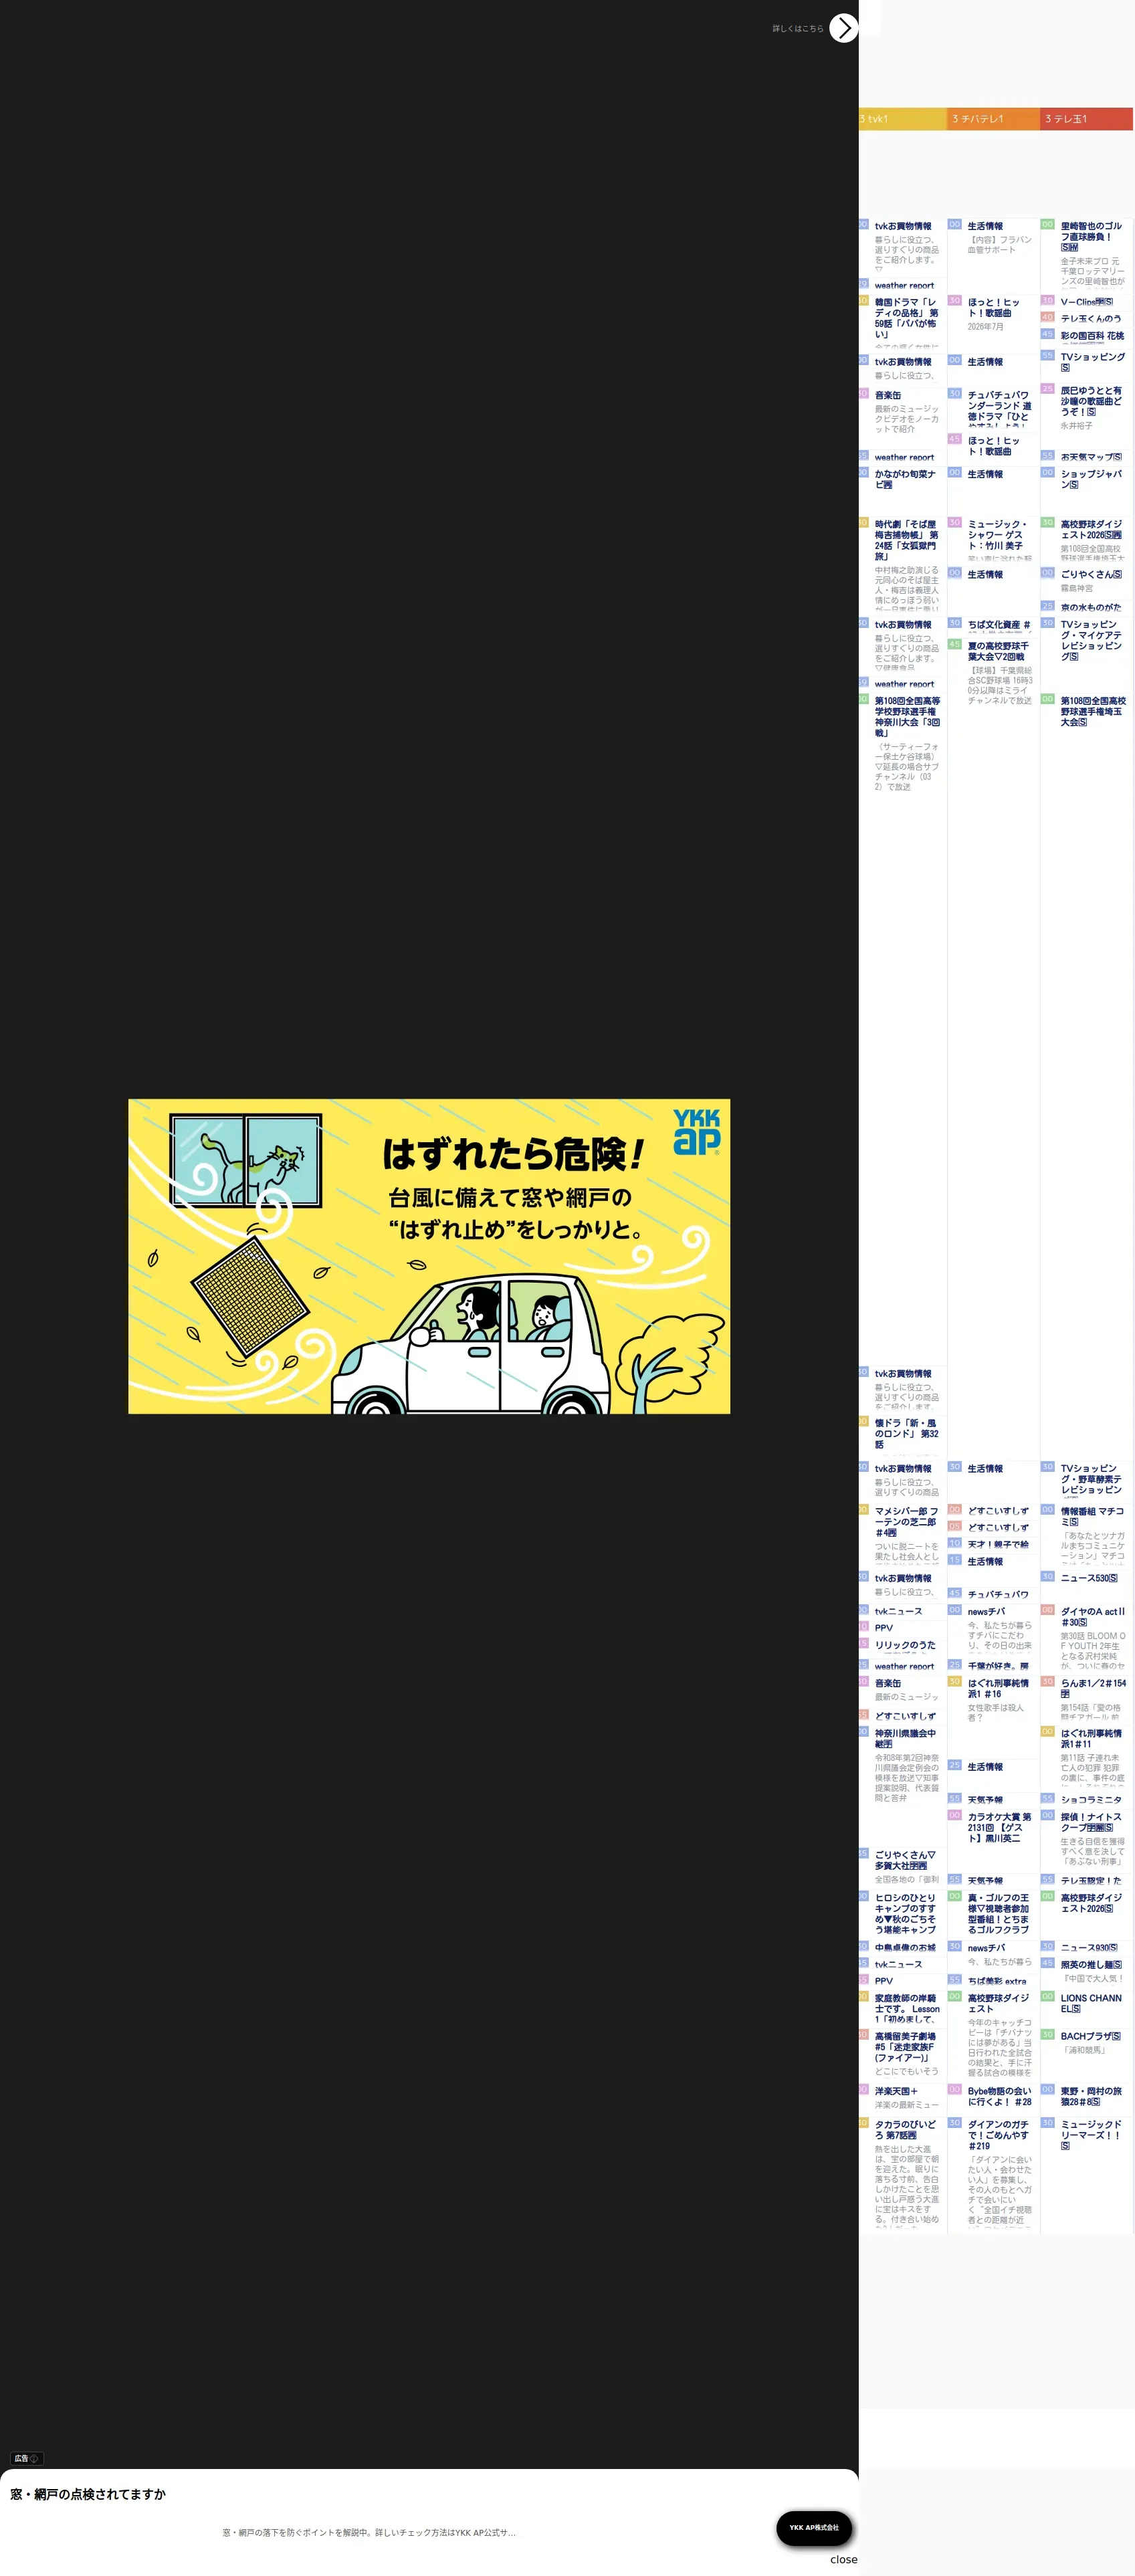The width and height of the screenshot is (1135, 2576).
Task: Open 探偵！ナイトスクープ listing
Action: pyautogui.click(x=1092, y=1821)
